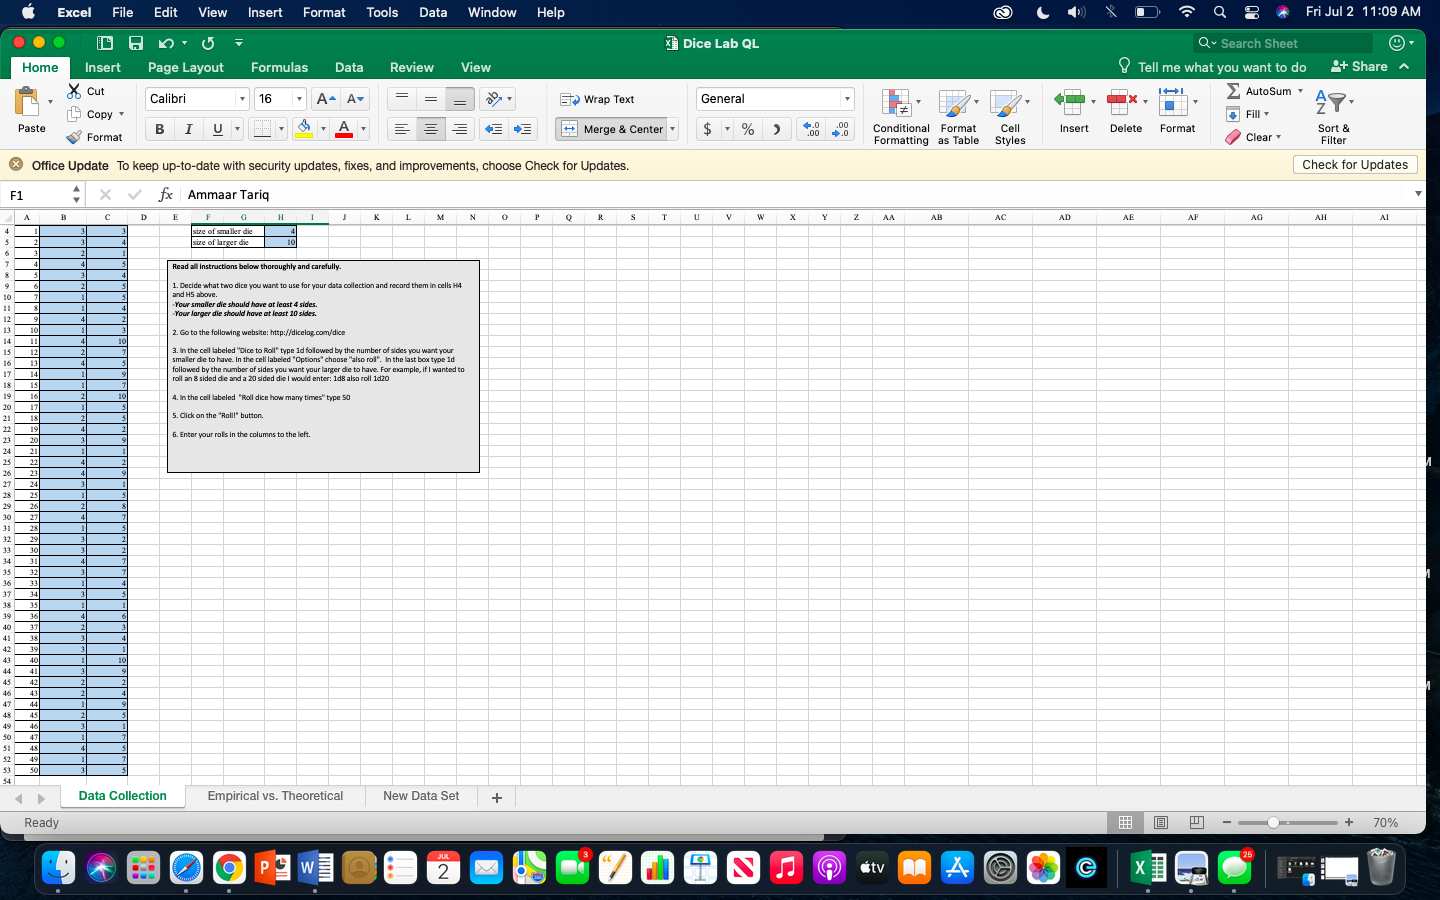The height and width of the screenshot is (900, 1440).
Task: Switch to Empirical vs. Theoretical sheet
Action: click(x=275, y=796)
